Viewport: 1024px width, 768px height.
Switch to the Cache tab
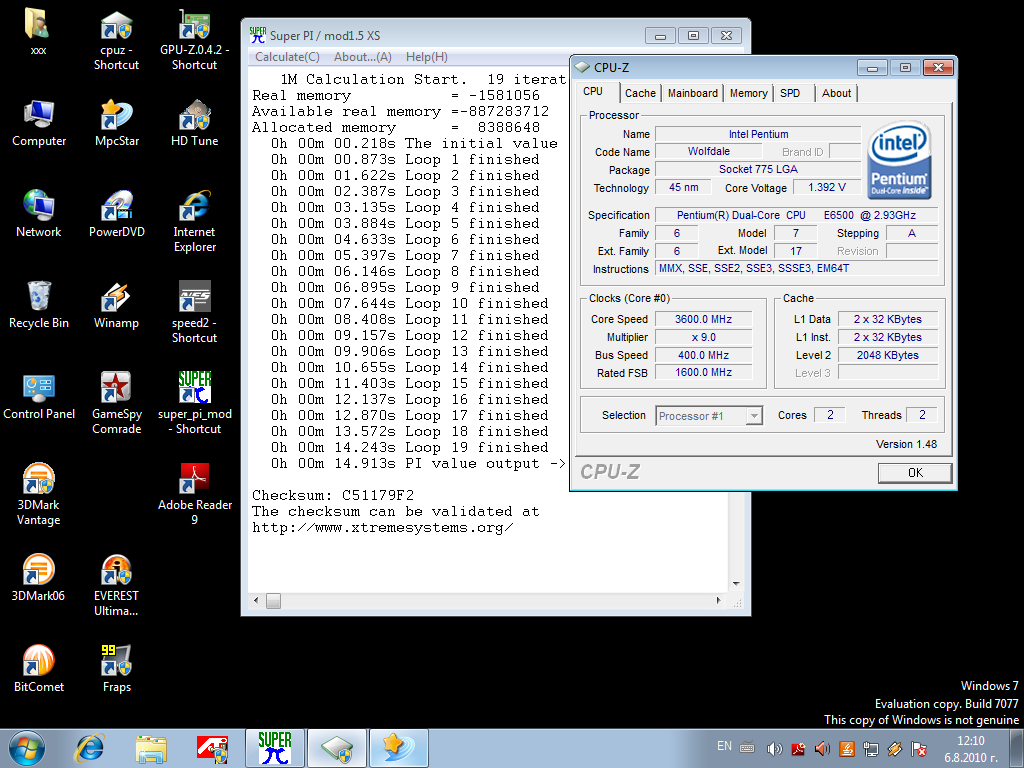[x=640, y=93]
